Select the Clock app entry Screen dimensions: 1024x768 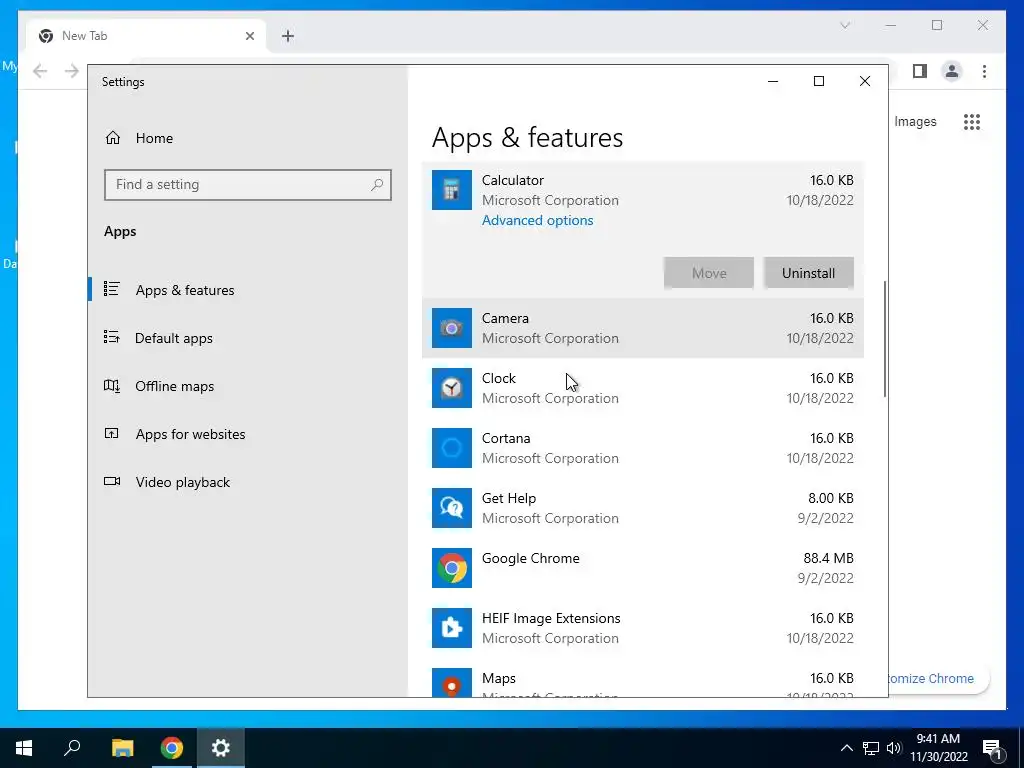coord(643,388)
